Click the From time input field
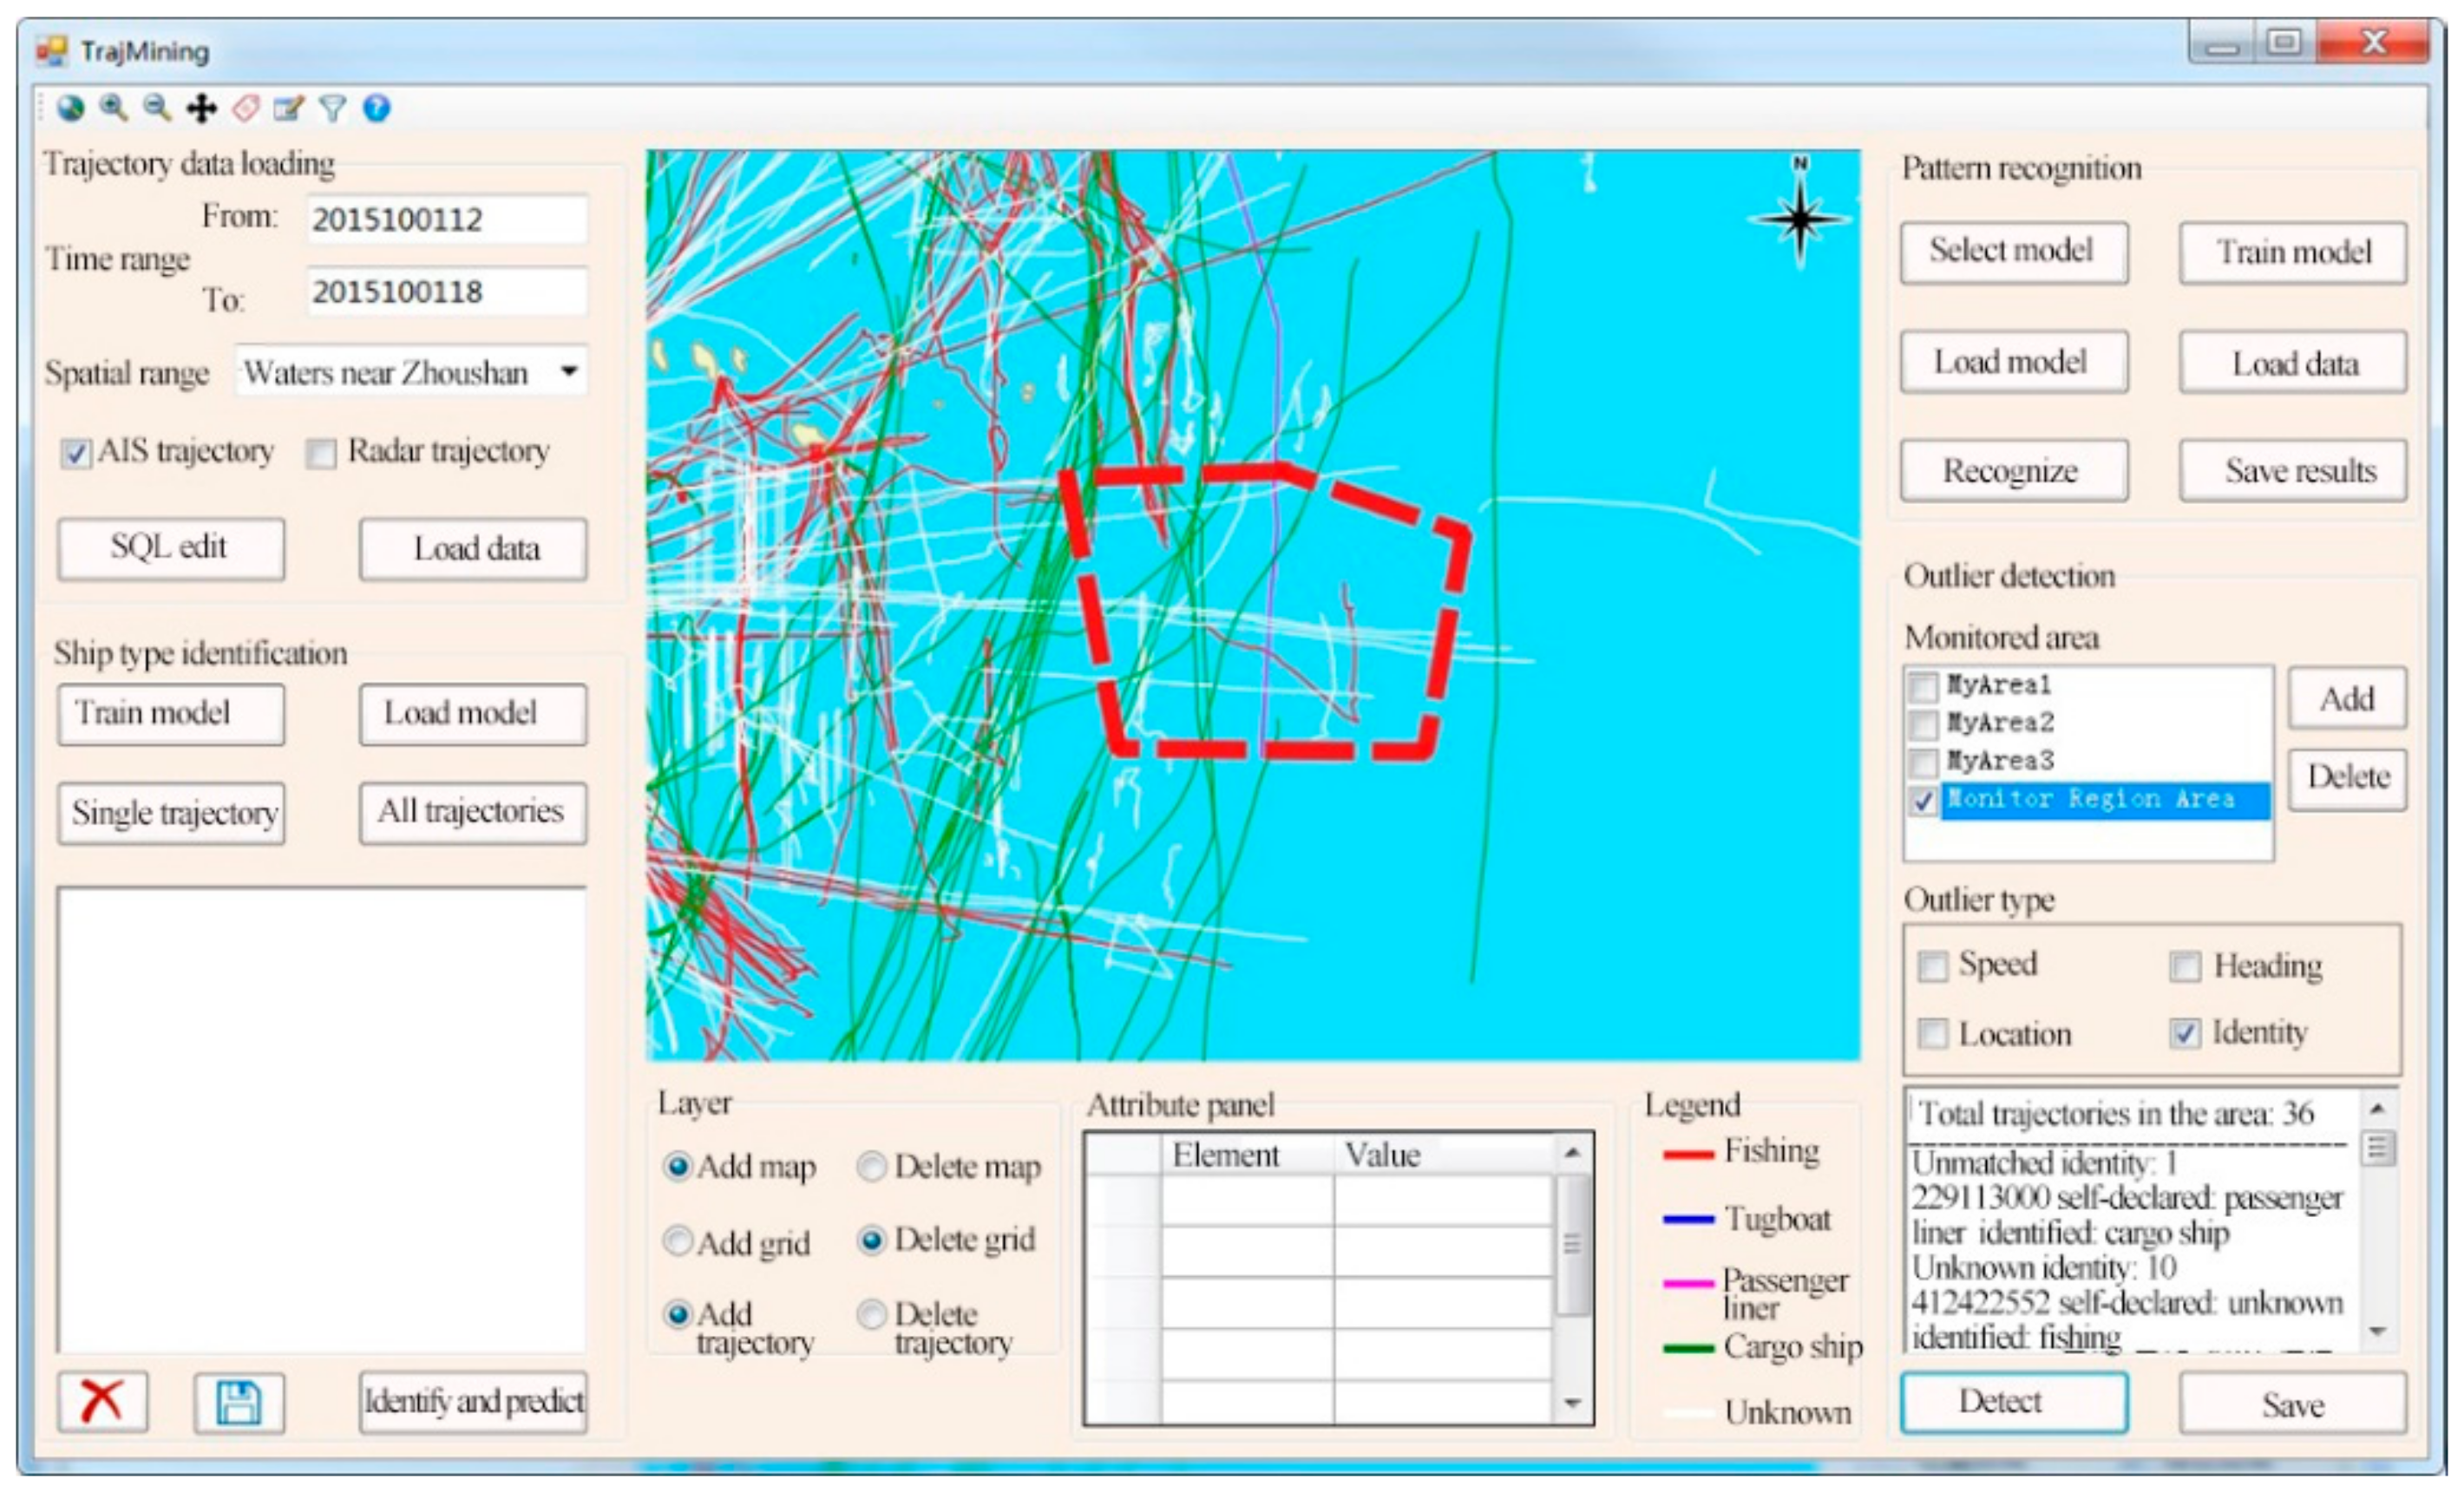Viewport: 2464px width, 1492px height. point(446,219)
